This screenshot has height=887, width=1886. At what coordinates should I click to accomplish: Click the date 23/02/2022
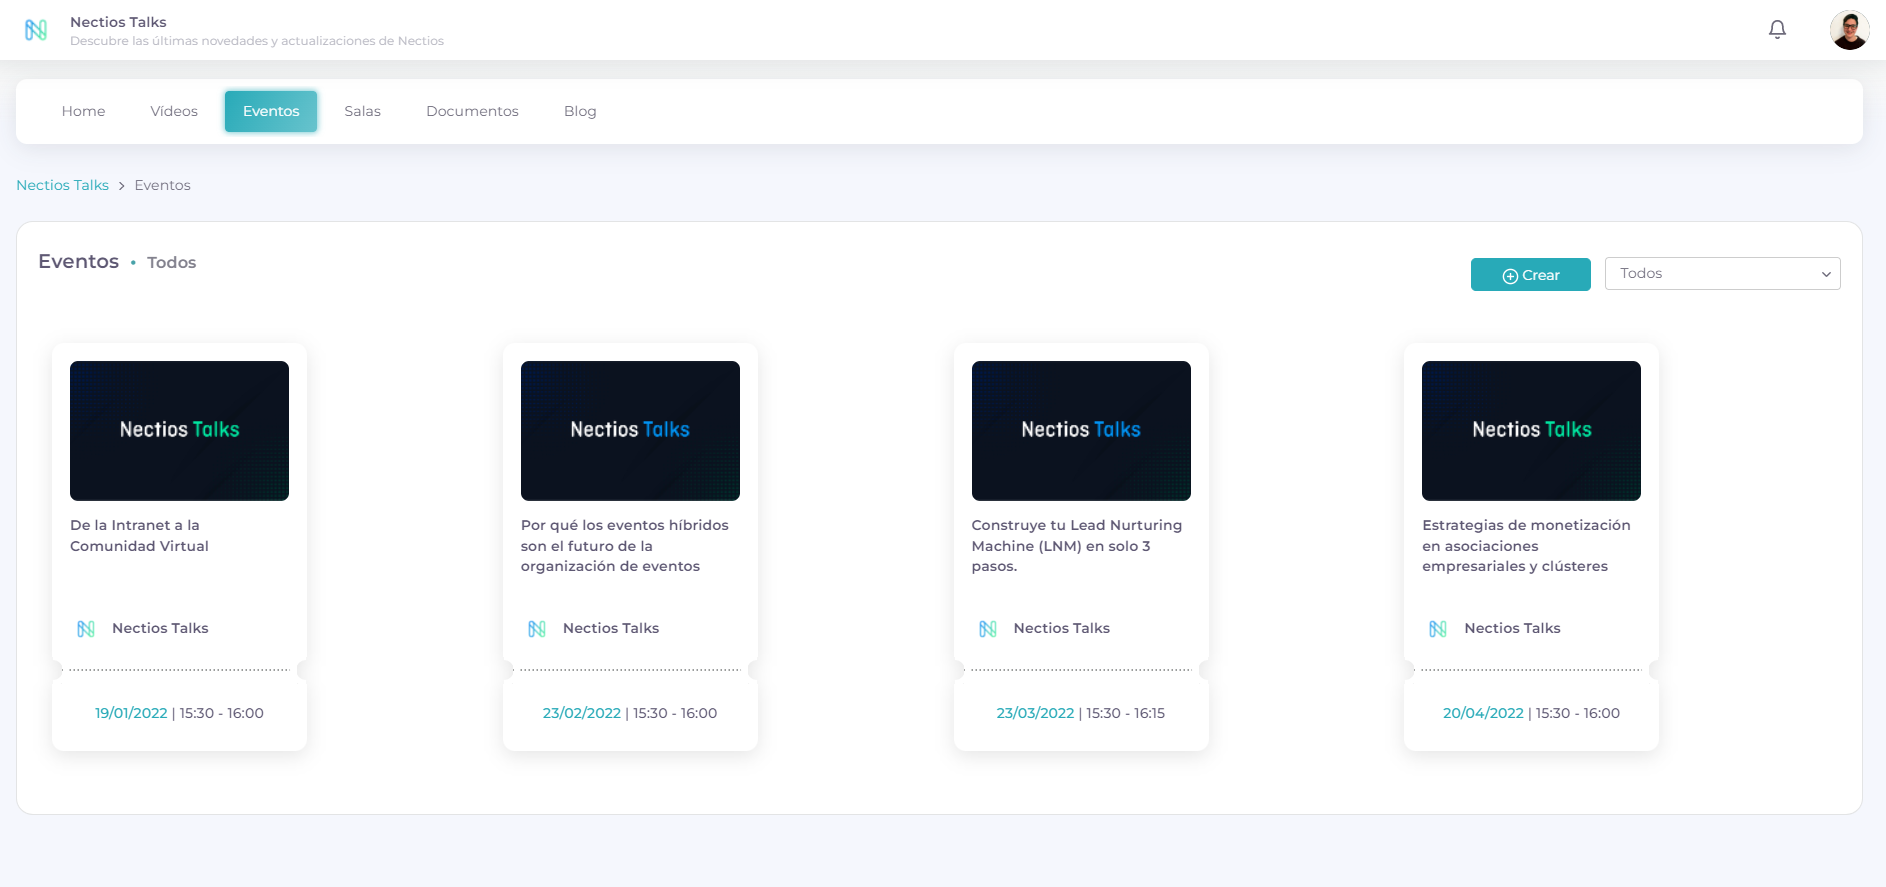(582, 713)
